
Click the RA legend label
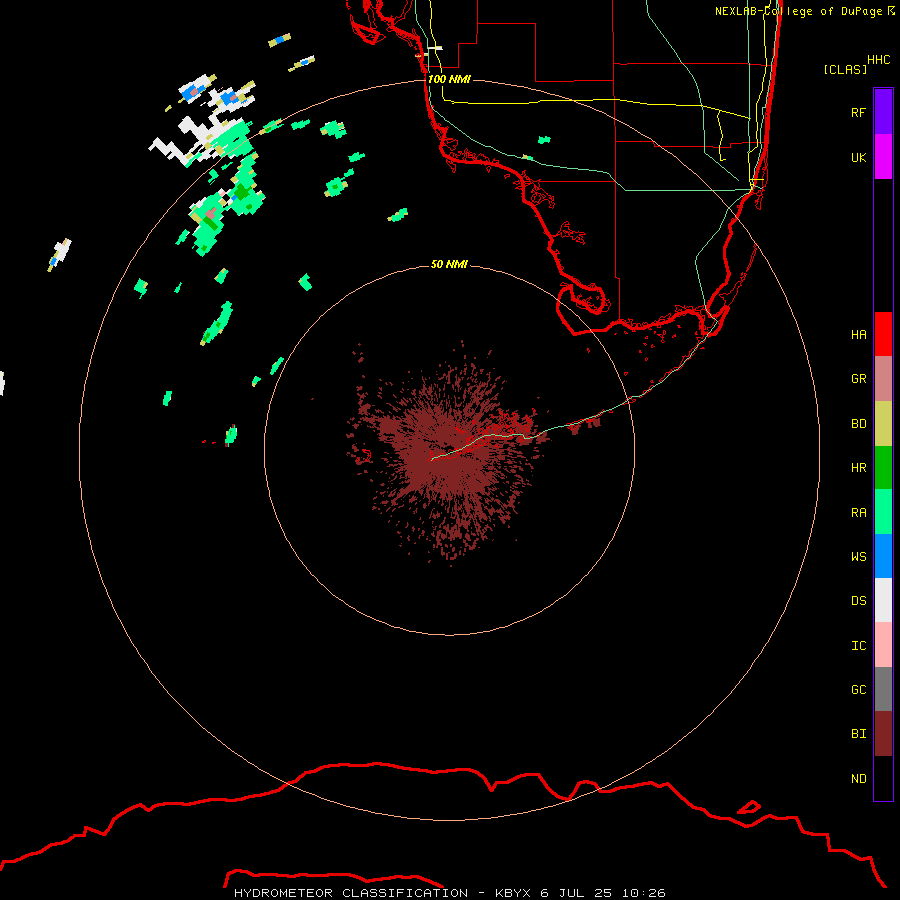tap(858, 512)
